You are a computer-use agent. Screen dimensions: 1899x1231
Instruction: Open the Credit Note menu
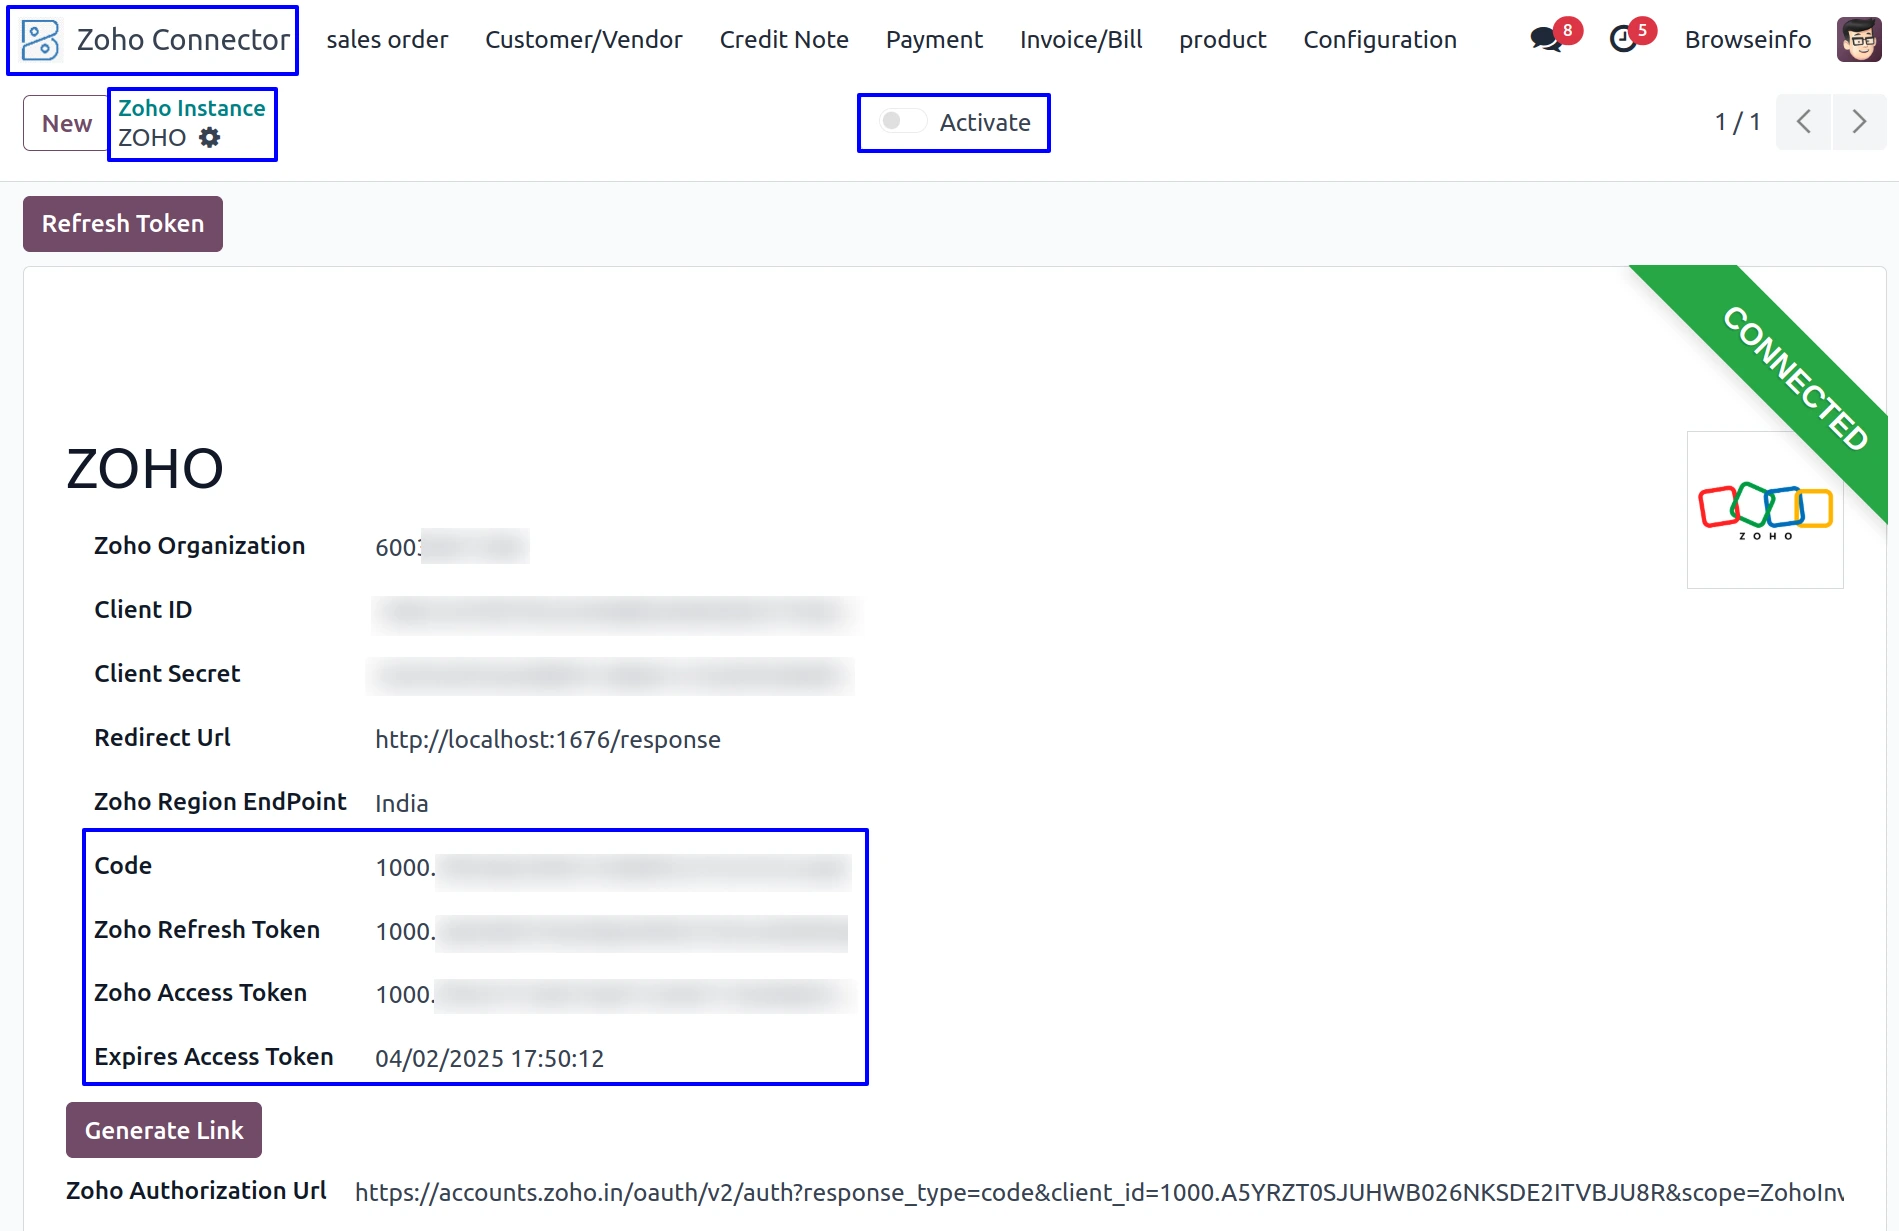(783, 40)
